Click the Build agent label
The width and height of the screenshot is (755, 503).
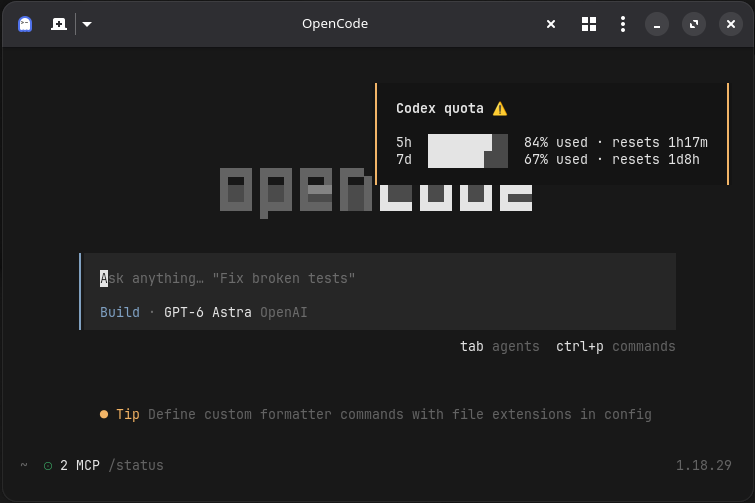120,312
